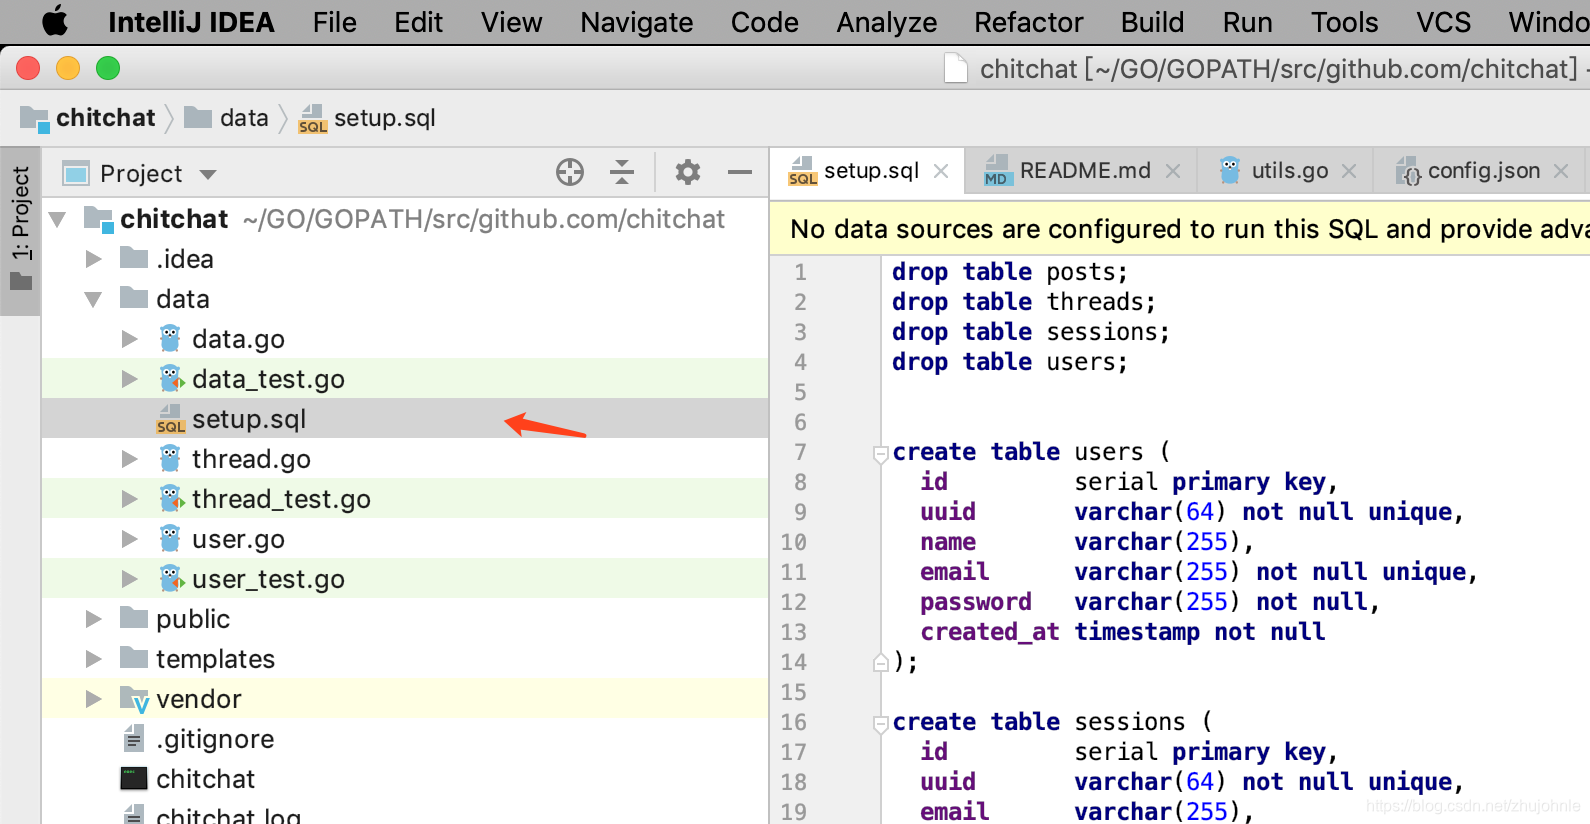The width and height of the screenshot is (1590, 824).
Task: Select vendor folder icon
Action: (x=135, y=699)
